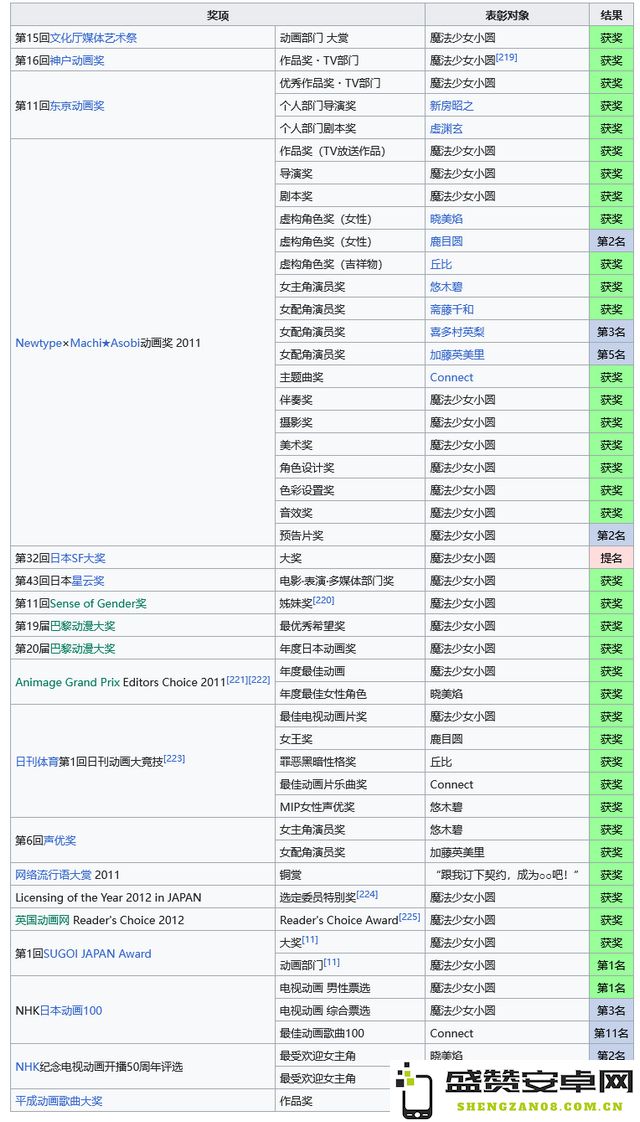640x1122 pixels.
Task: Select the 罪恶黑暗性格奖 cell
Action: pos(350,762)
